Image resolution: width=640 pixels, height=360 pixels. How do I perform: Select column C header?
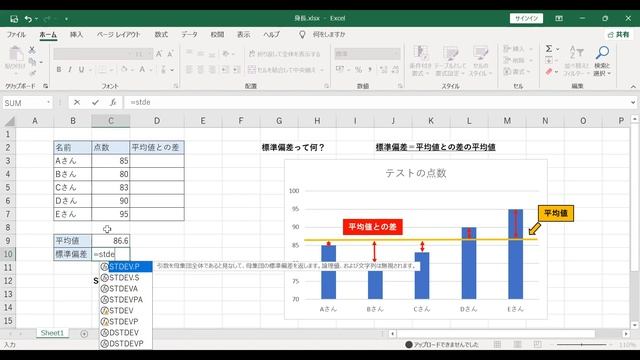click(111, 121)
